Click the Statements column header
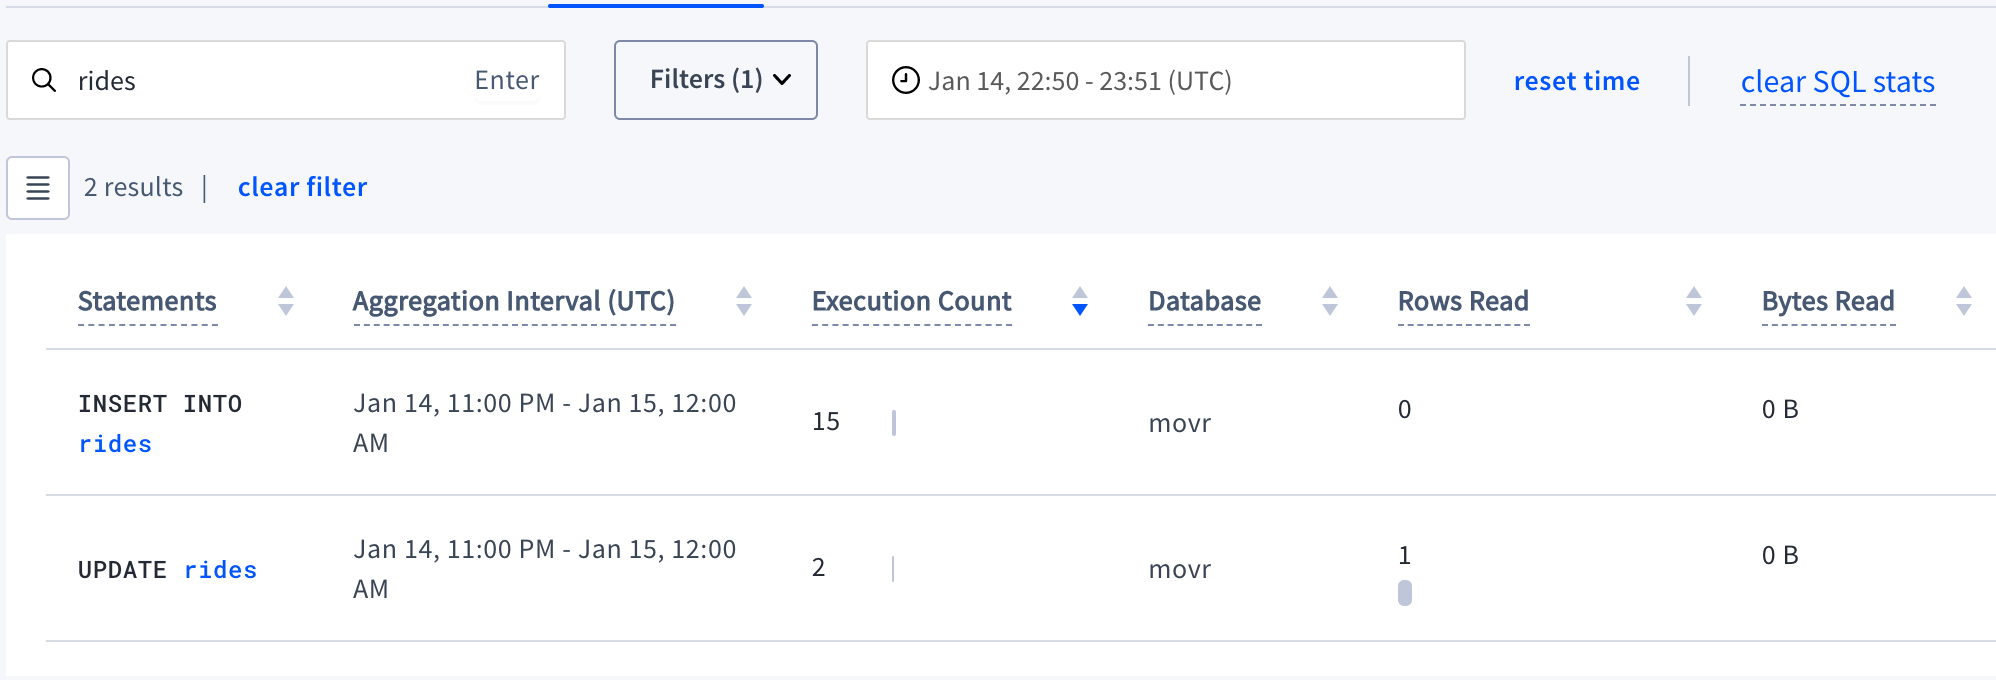Viewport: 1996px width, 680px height. [147, 301]
